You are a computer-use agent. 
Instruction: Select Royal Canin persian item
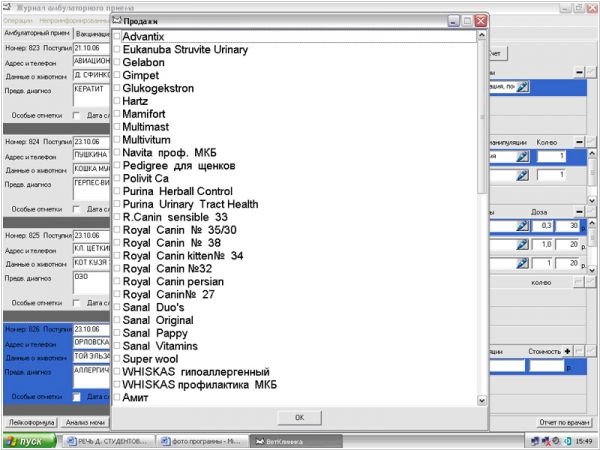point(173,282)
